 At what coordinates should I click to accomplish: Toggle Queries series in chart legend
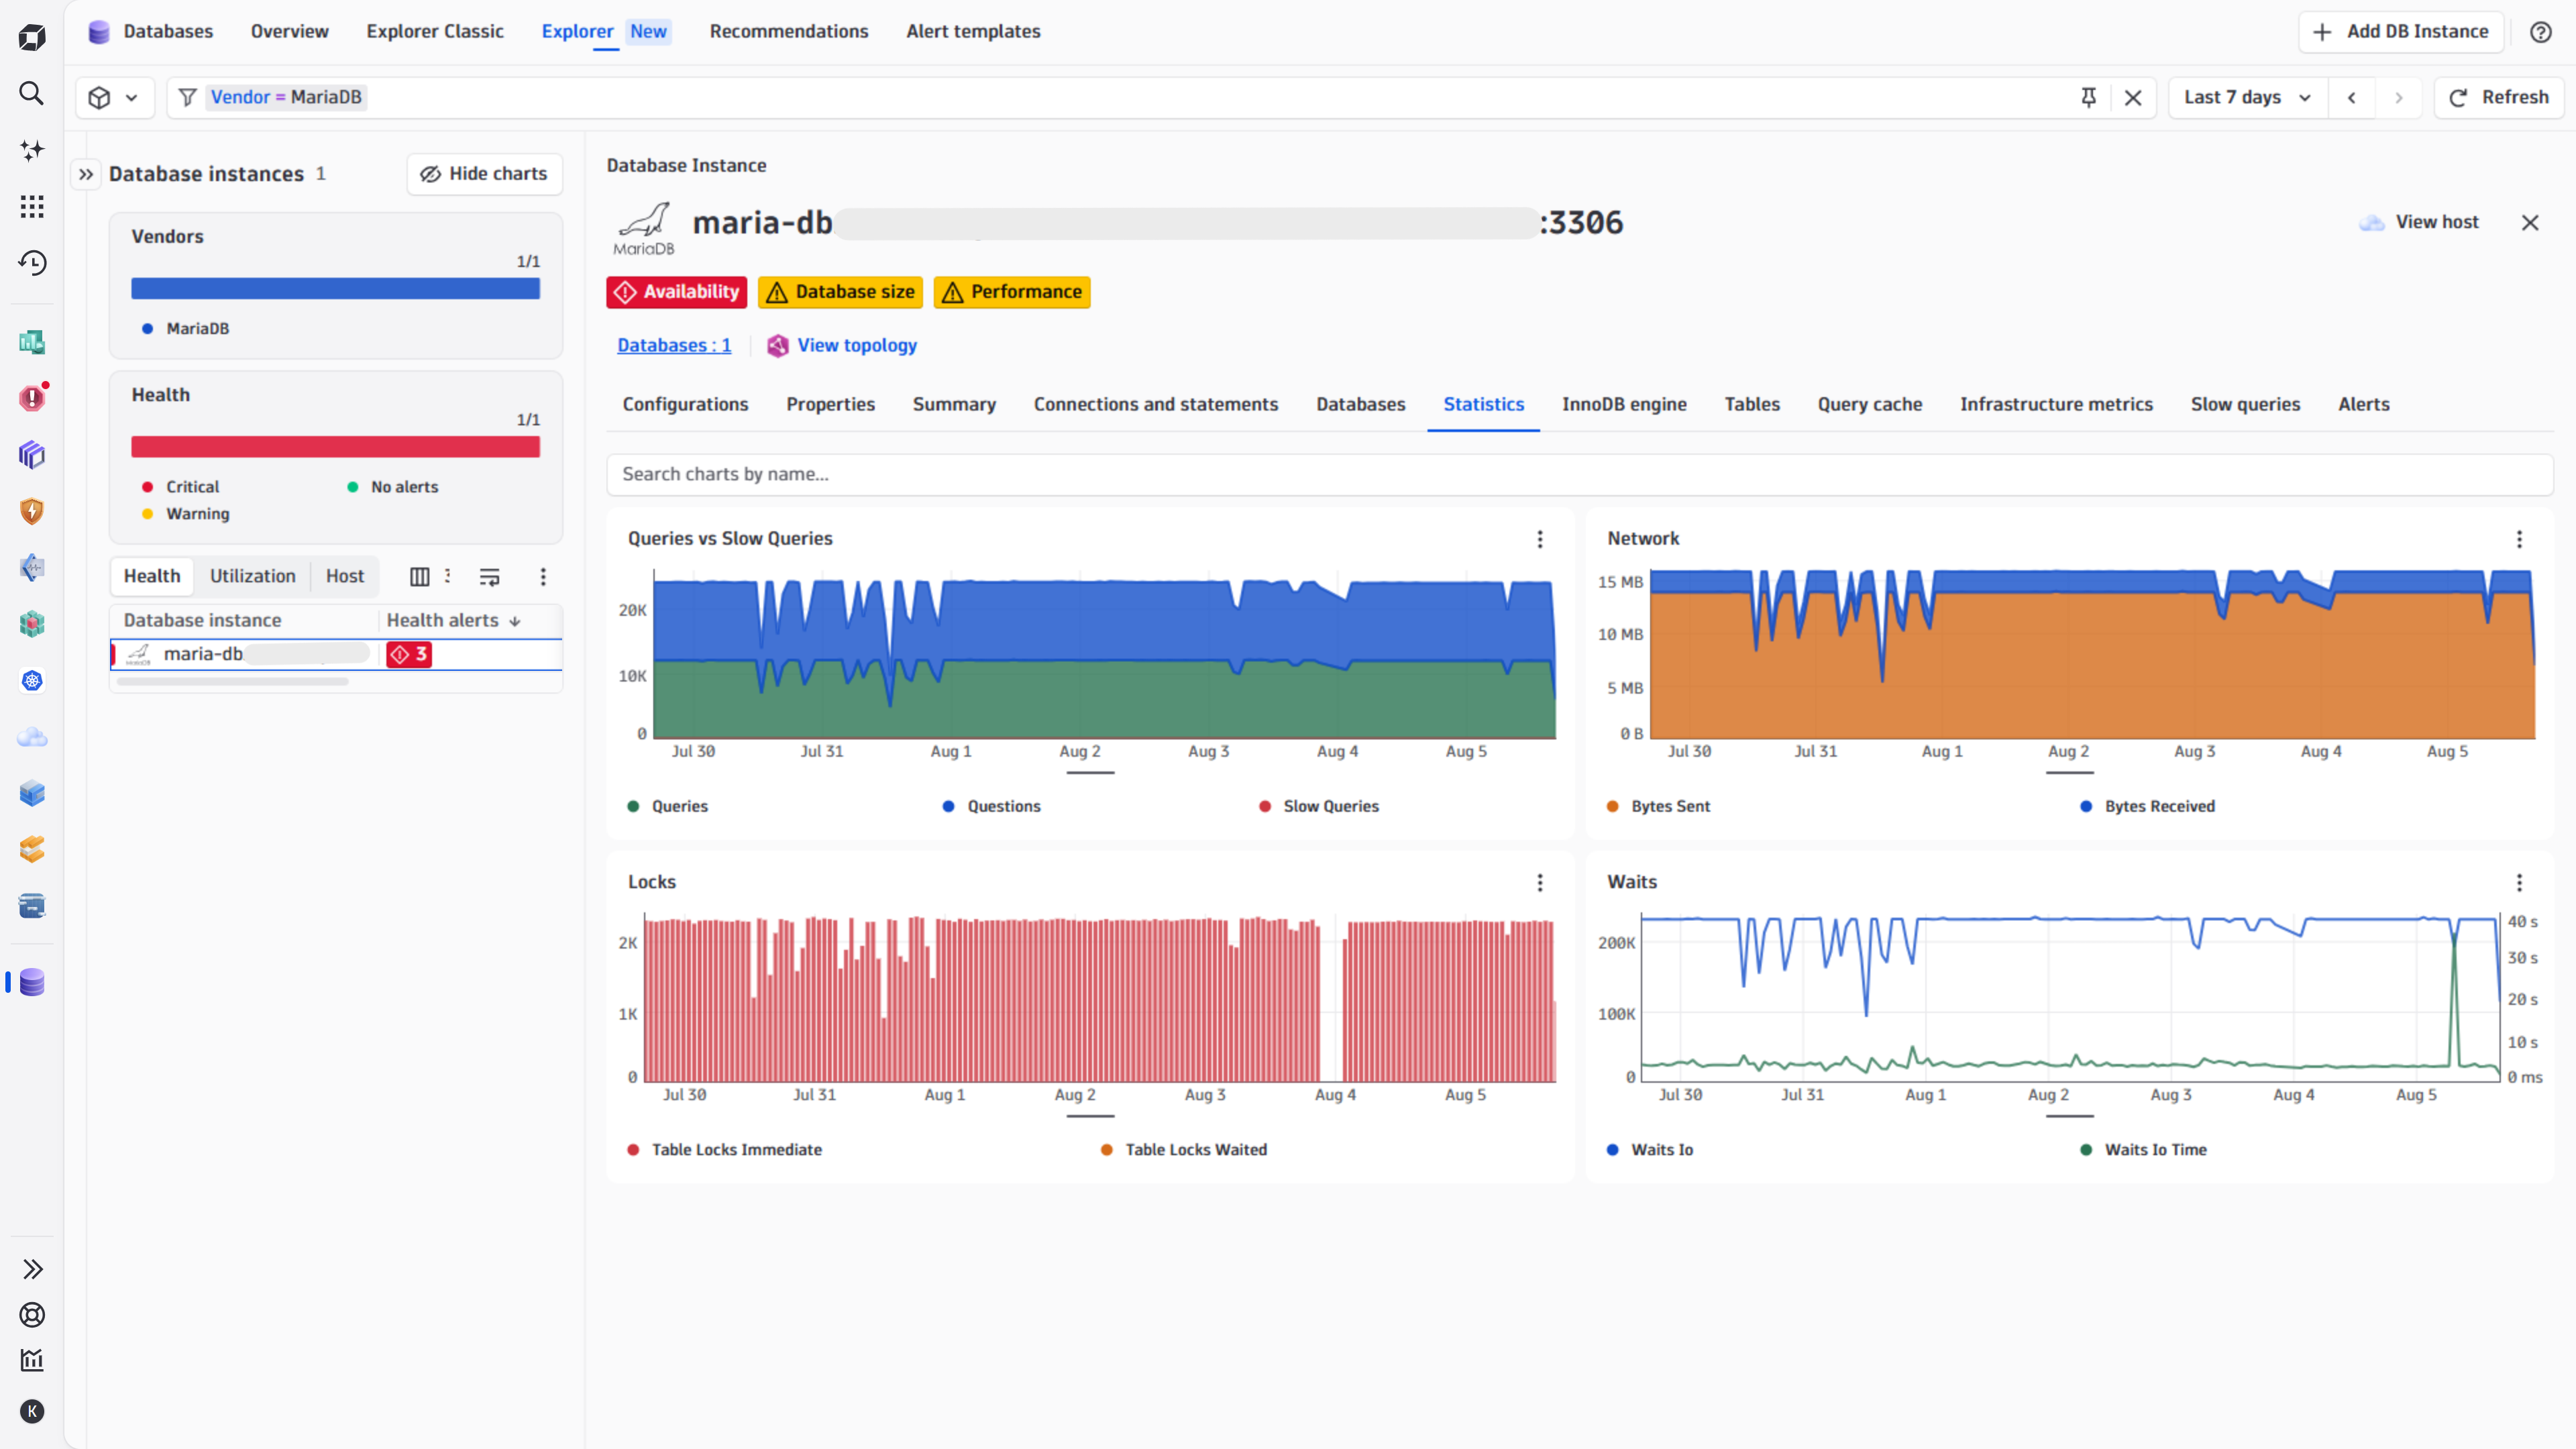pos(668,806)
